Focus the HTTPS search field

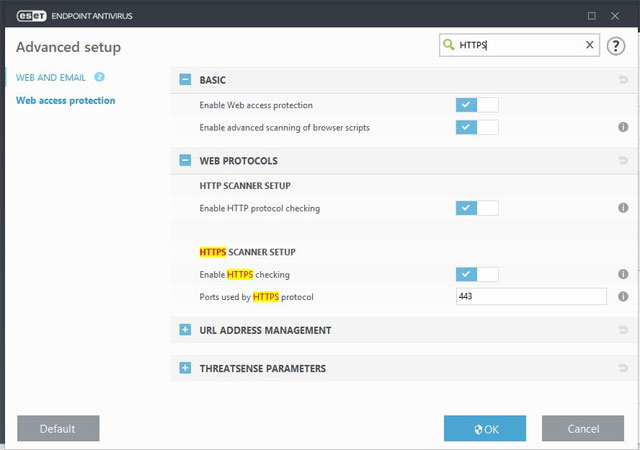(519, 45)
